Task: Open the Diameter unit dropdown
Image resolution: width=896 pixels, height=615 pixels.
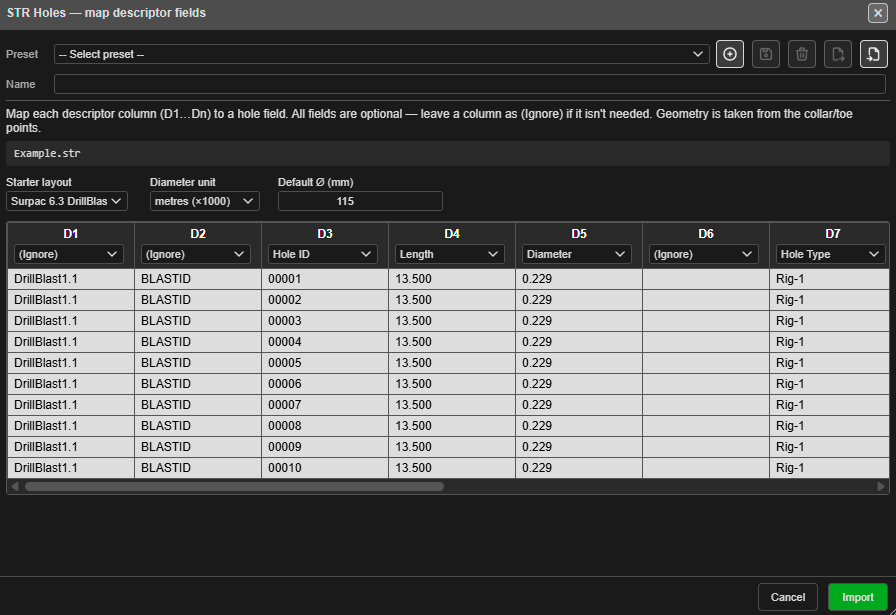Action: pos(205,201)
